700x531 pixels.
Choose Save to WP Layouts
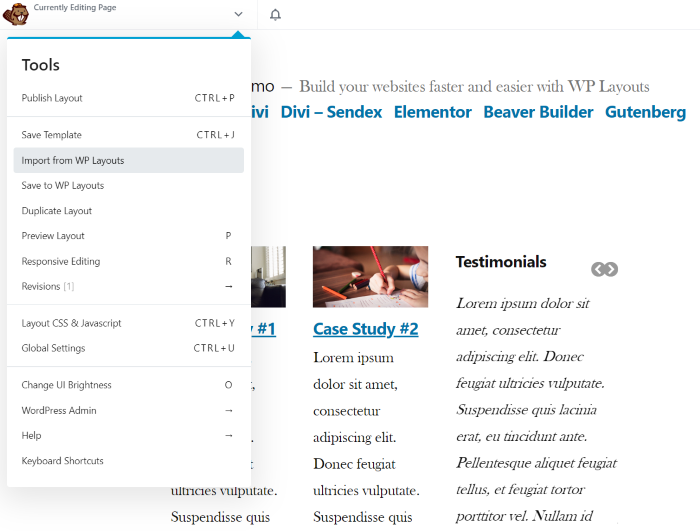(129, 185)
